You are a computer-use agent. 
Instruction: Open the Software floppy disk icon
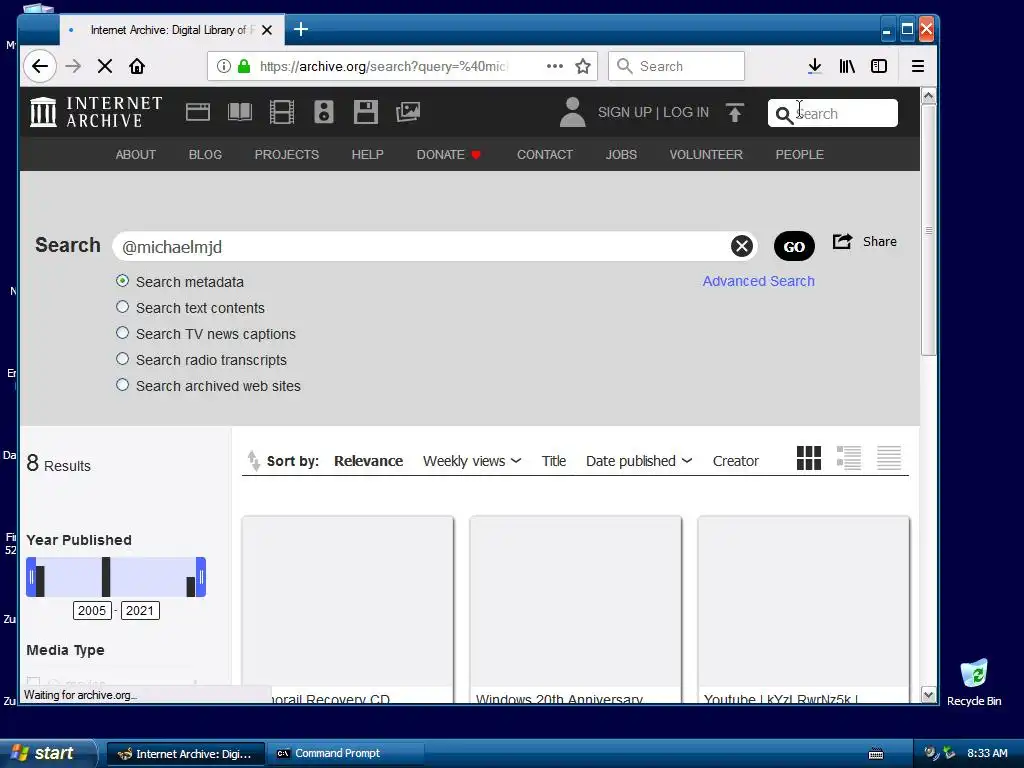366,112
